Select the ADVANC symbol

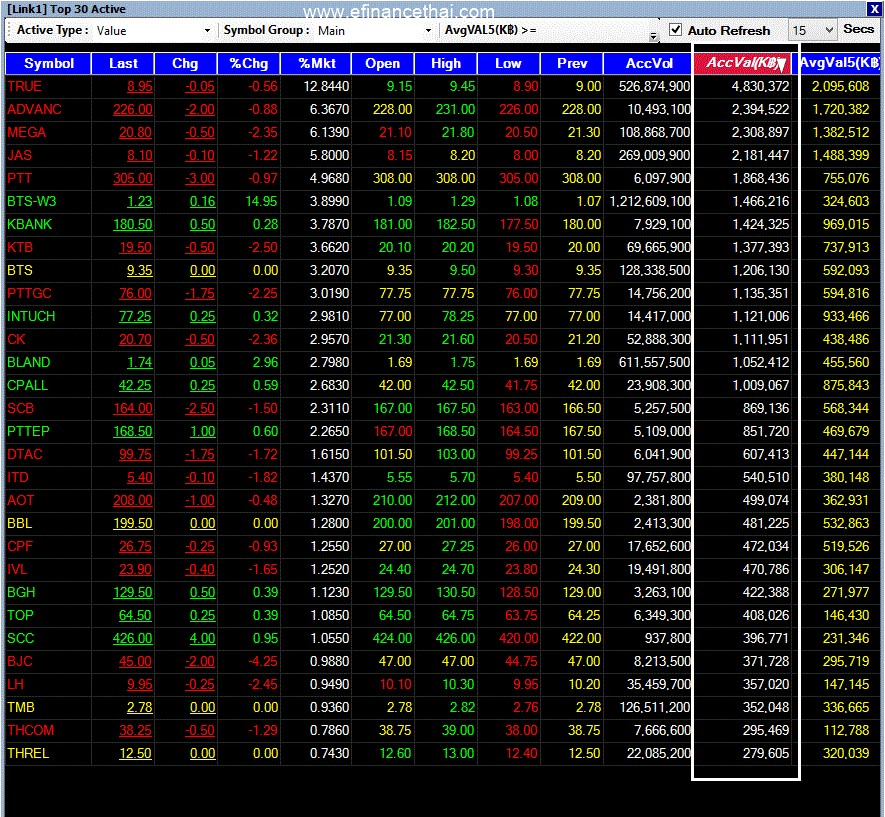click(34, 109)
